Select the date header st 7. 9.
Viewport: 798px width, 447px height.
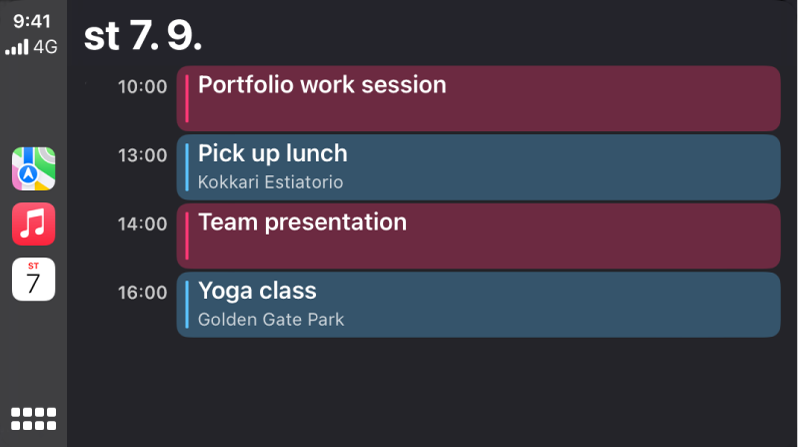pyautogui.click(x=144, y=35)
